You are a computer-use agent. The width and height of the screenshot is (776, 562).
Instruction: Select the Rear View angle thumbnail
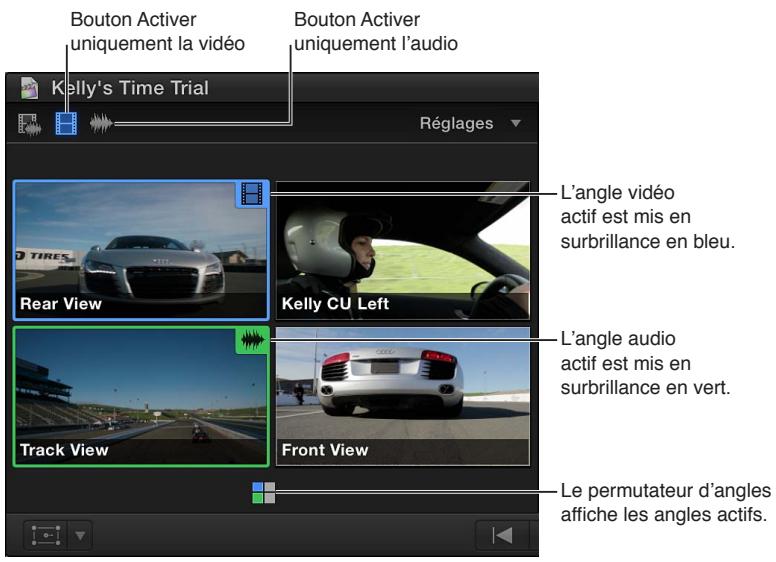[141, 250]
